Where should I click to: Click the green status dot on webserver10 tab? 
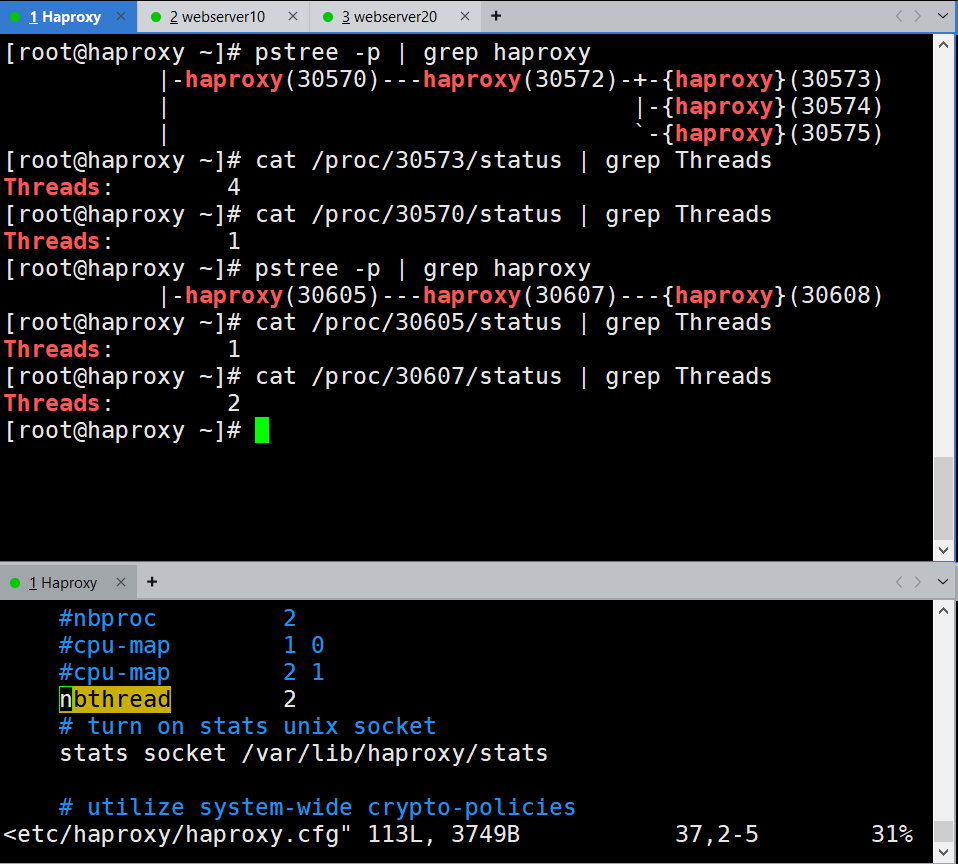tap(156, 17)
